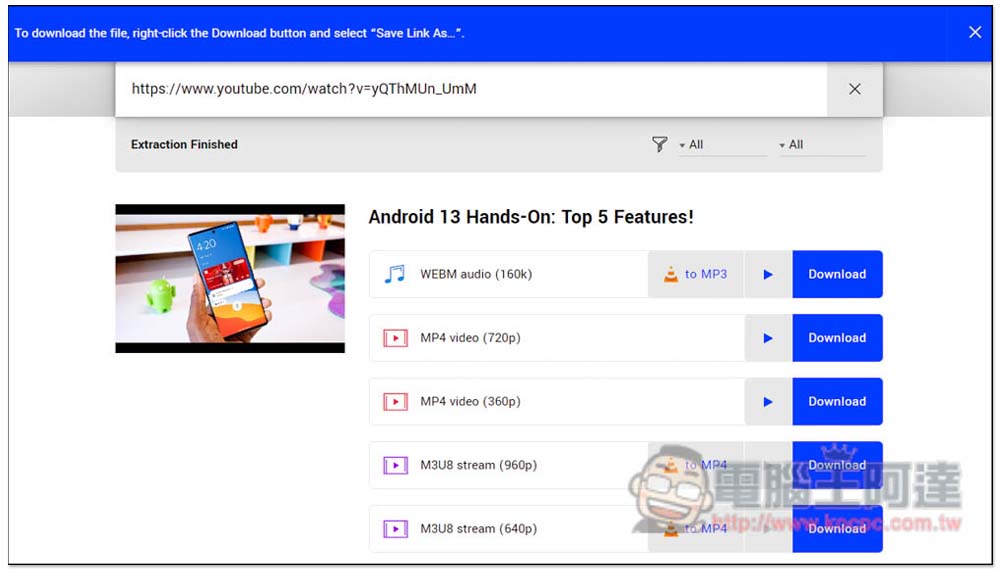The height and width of the screenshot is (571, 1000).
Task: Play preview of MP4 video (720p)
Action: 768,338
